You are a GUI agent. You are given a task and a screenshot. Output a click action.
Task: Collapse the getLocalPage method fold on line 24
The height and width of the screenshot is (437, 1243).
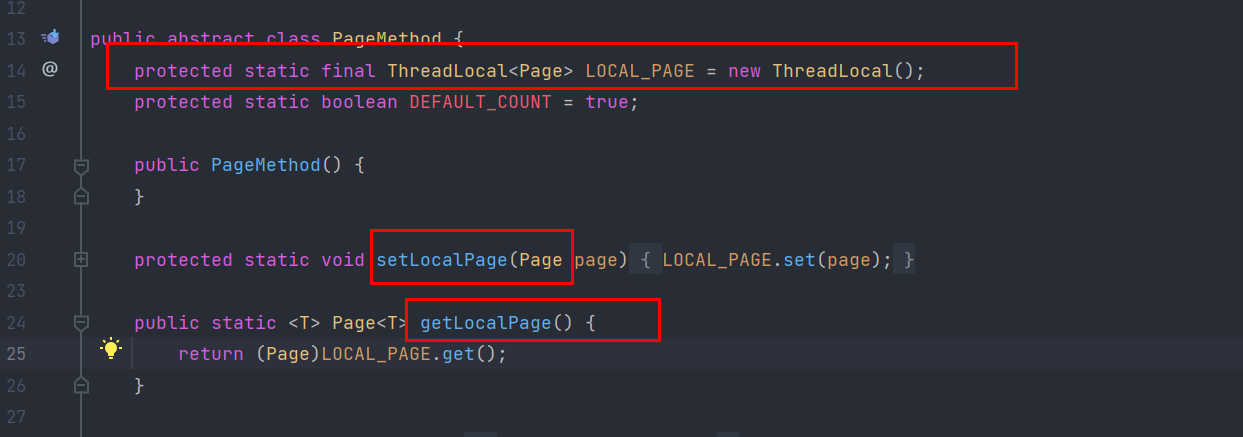(82, 322)
